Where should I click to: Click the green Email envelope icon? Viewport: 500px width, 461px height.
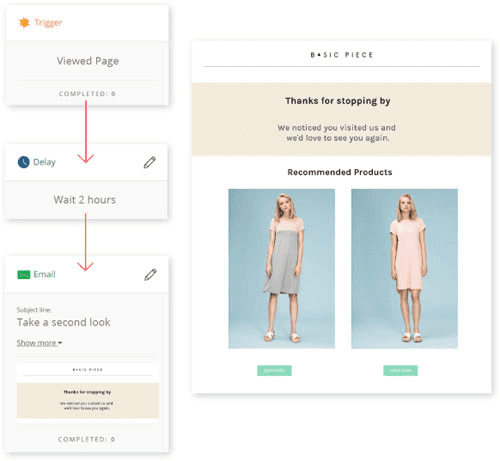[24, 274]
